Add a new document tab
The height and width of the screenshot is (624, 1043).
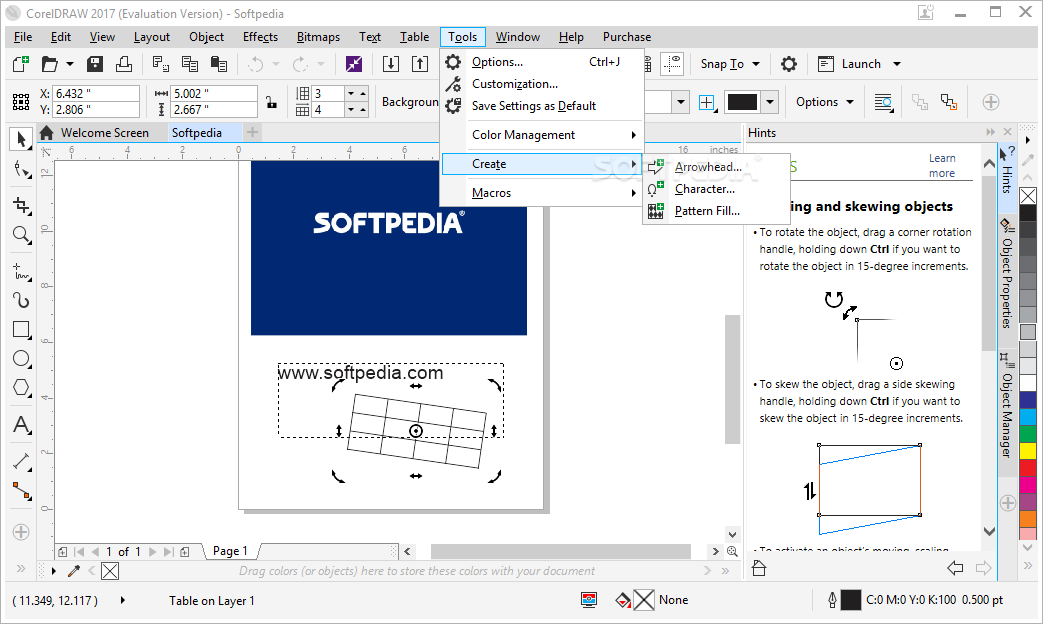pos(252,132)
